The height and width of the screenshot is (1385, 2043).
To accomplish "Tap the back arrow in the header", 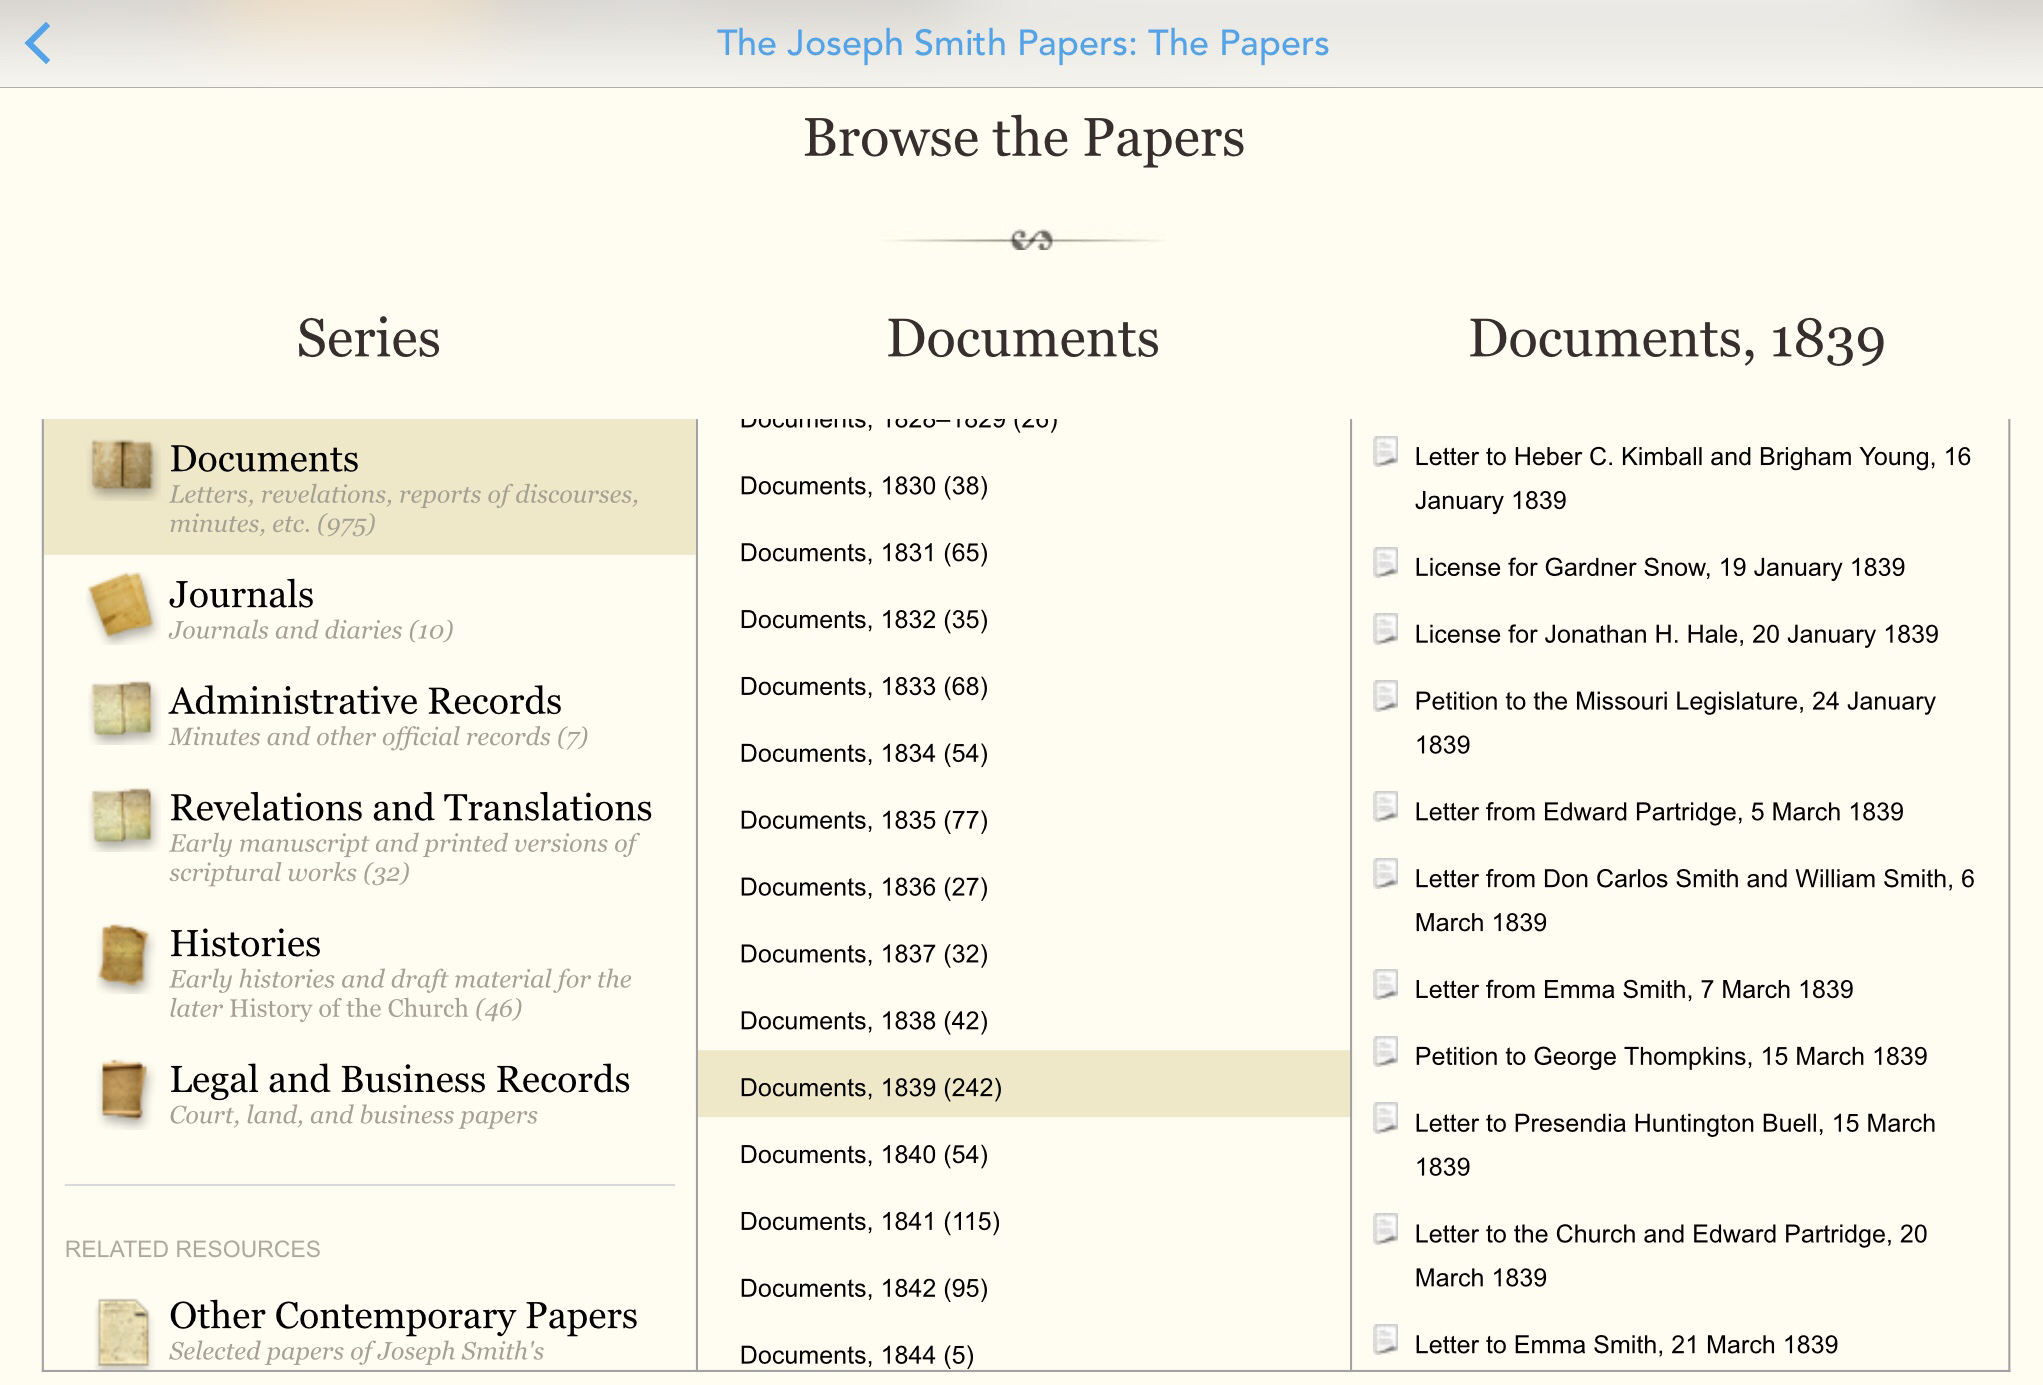I will click(x=38, y=44).
